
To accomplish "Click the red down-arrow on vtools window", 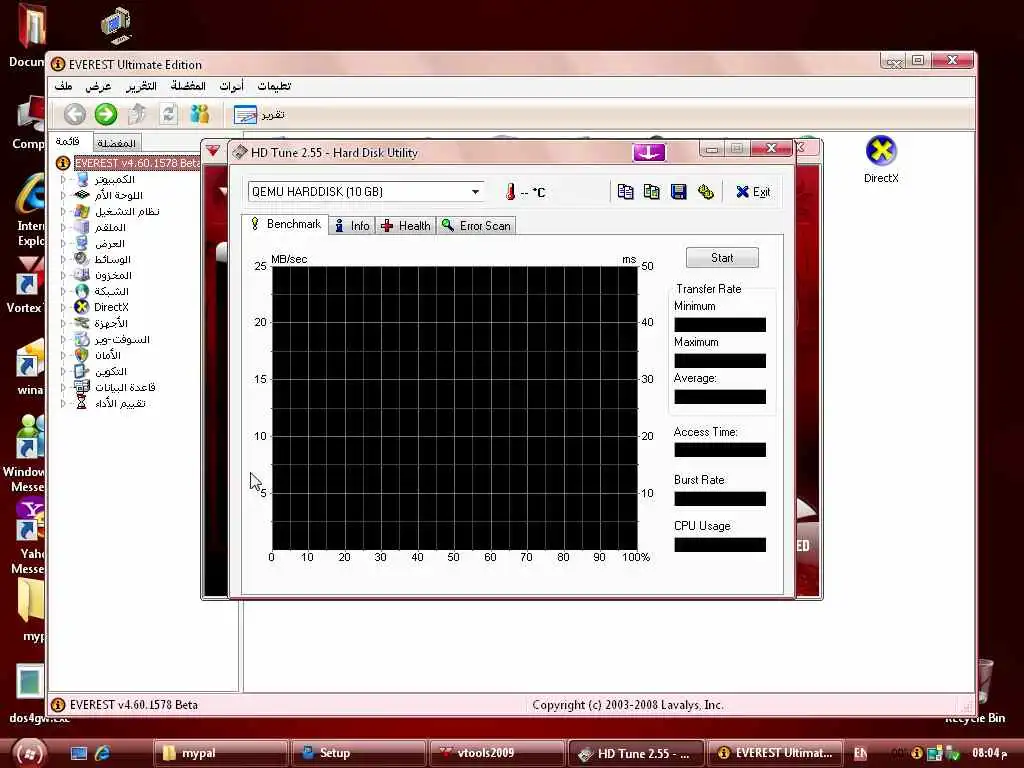I will 213,151.
